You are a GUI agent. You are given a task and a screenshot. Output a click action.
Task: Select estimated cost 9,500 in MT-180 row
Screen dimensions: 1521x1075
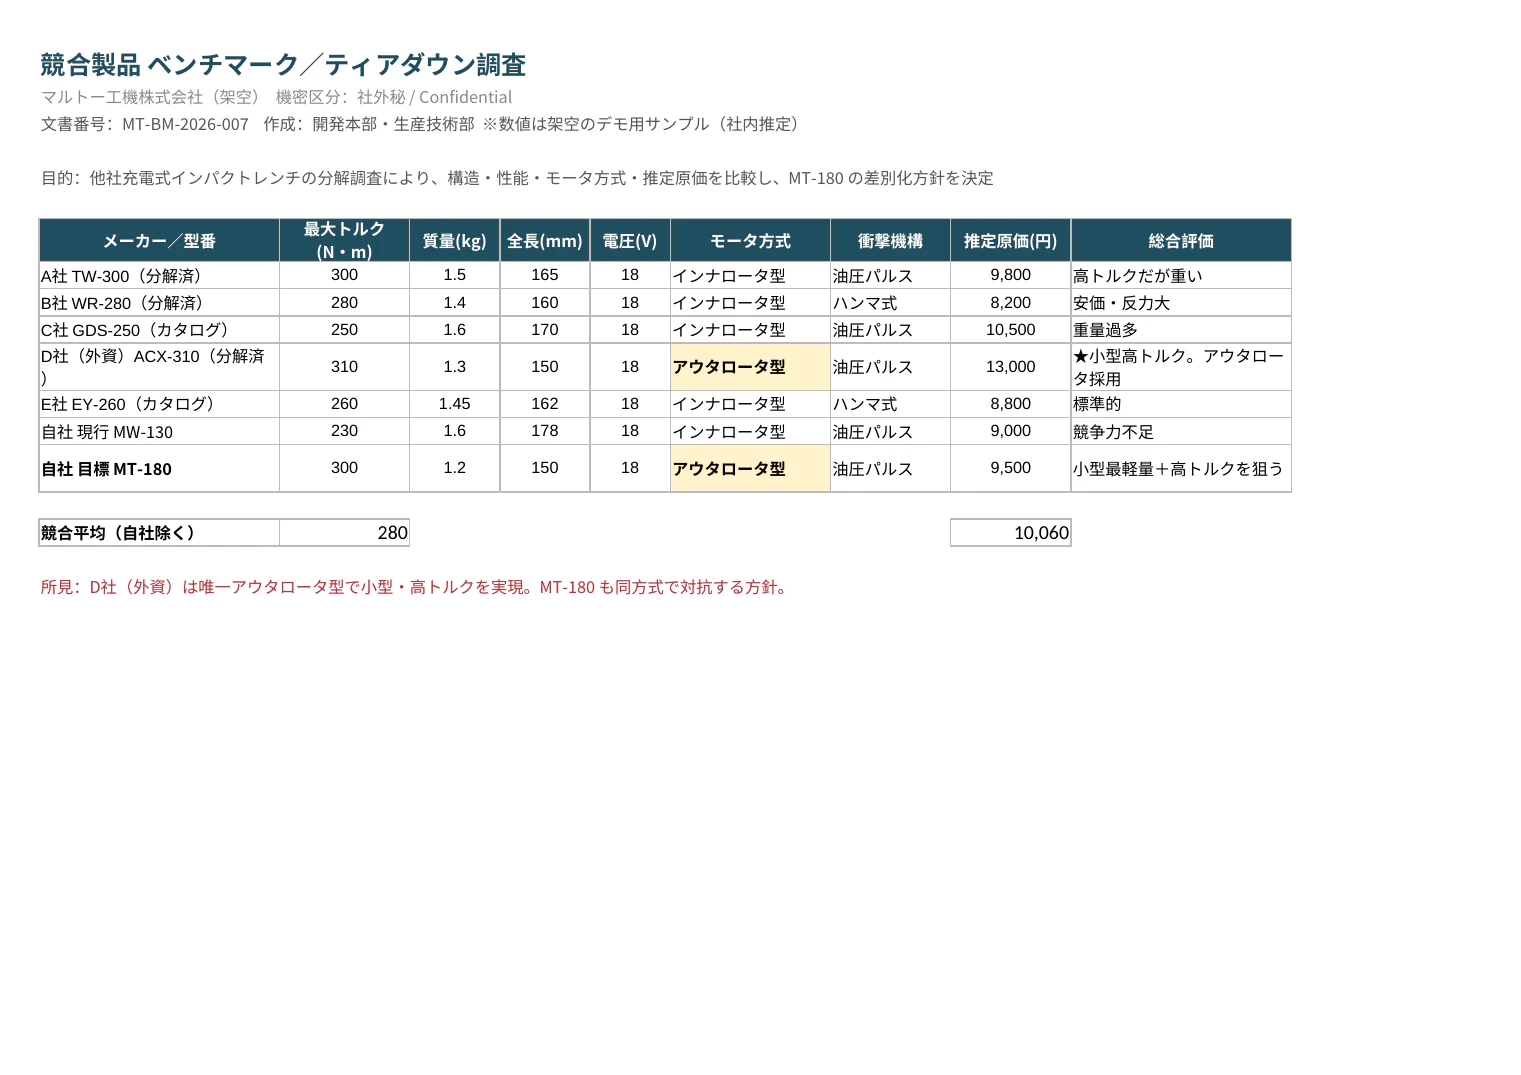pyautogui.click(x=1010, y=468)
